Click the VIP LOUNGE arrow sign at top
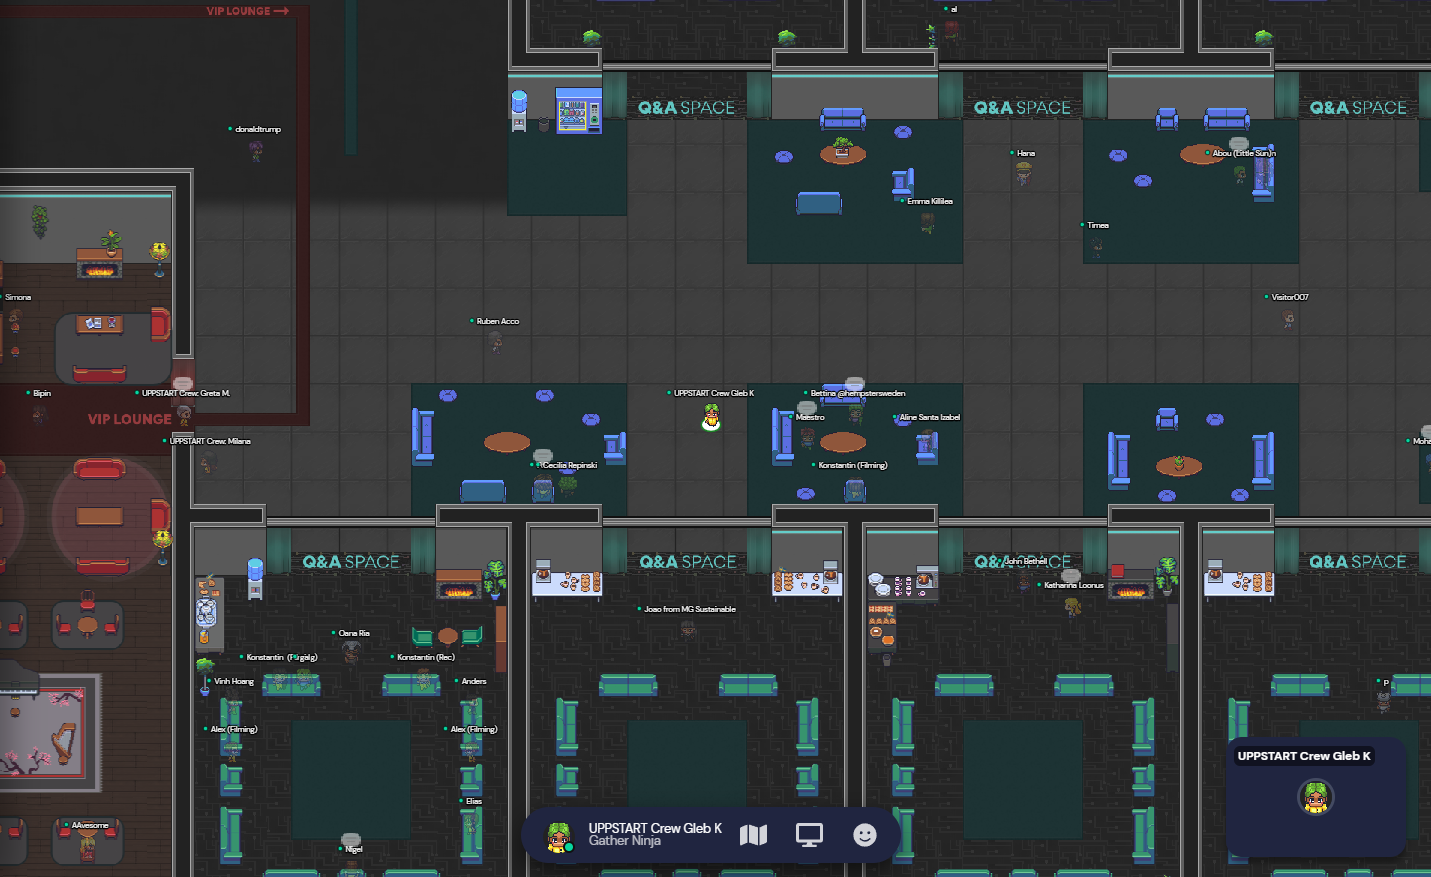This screenshot has height=877, width=1431. pos(247,11)
